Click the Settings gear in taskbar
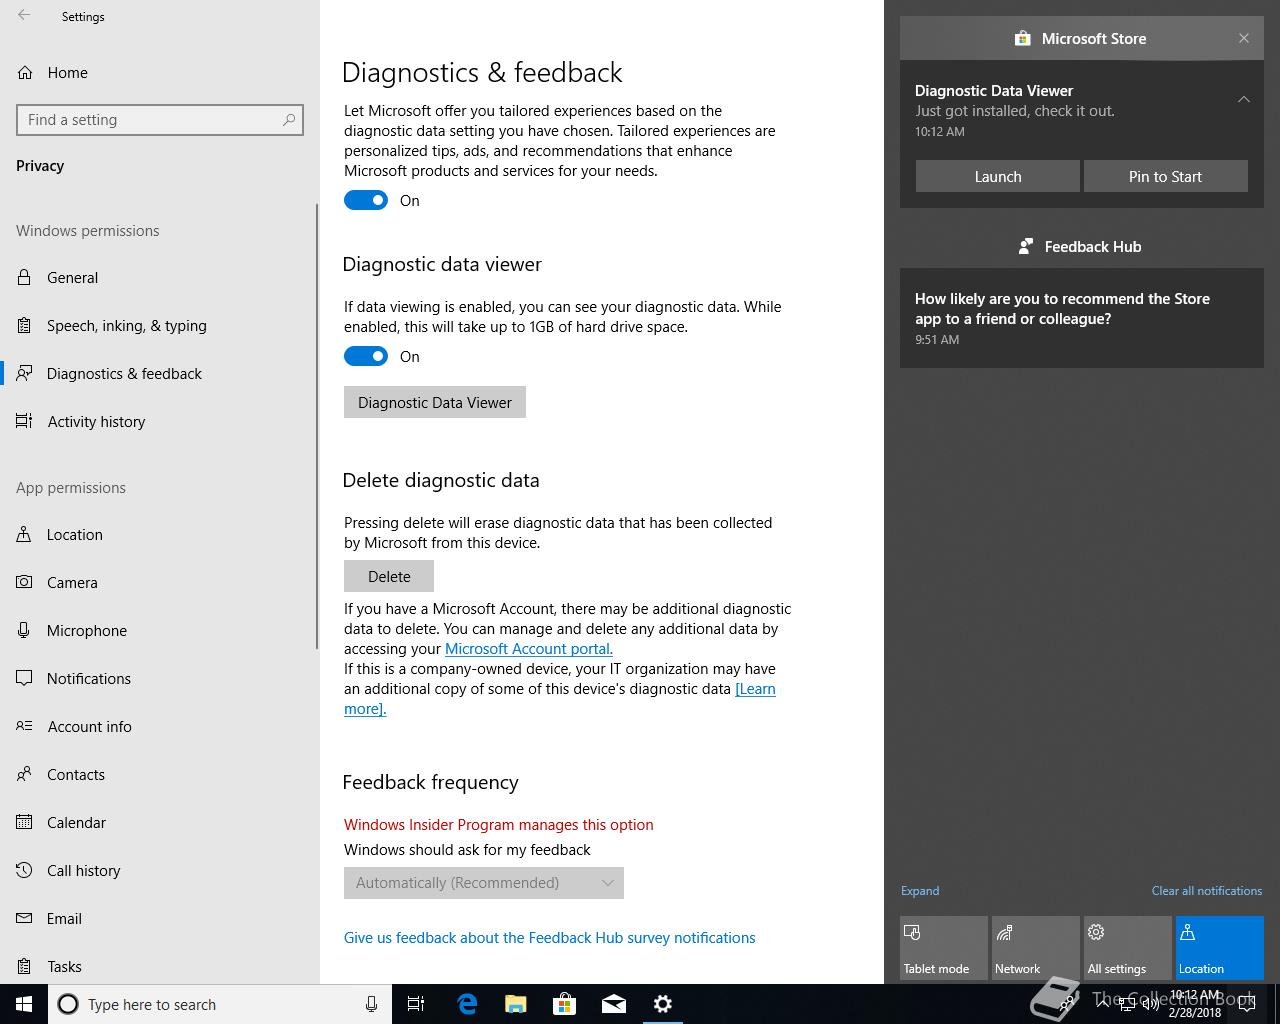Image resolution: width=1280 pixels, height=1024 pixels. click(662, 1004)
